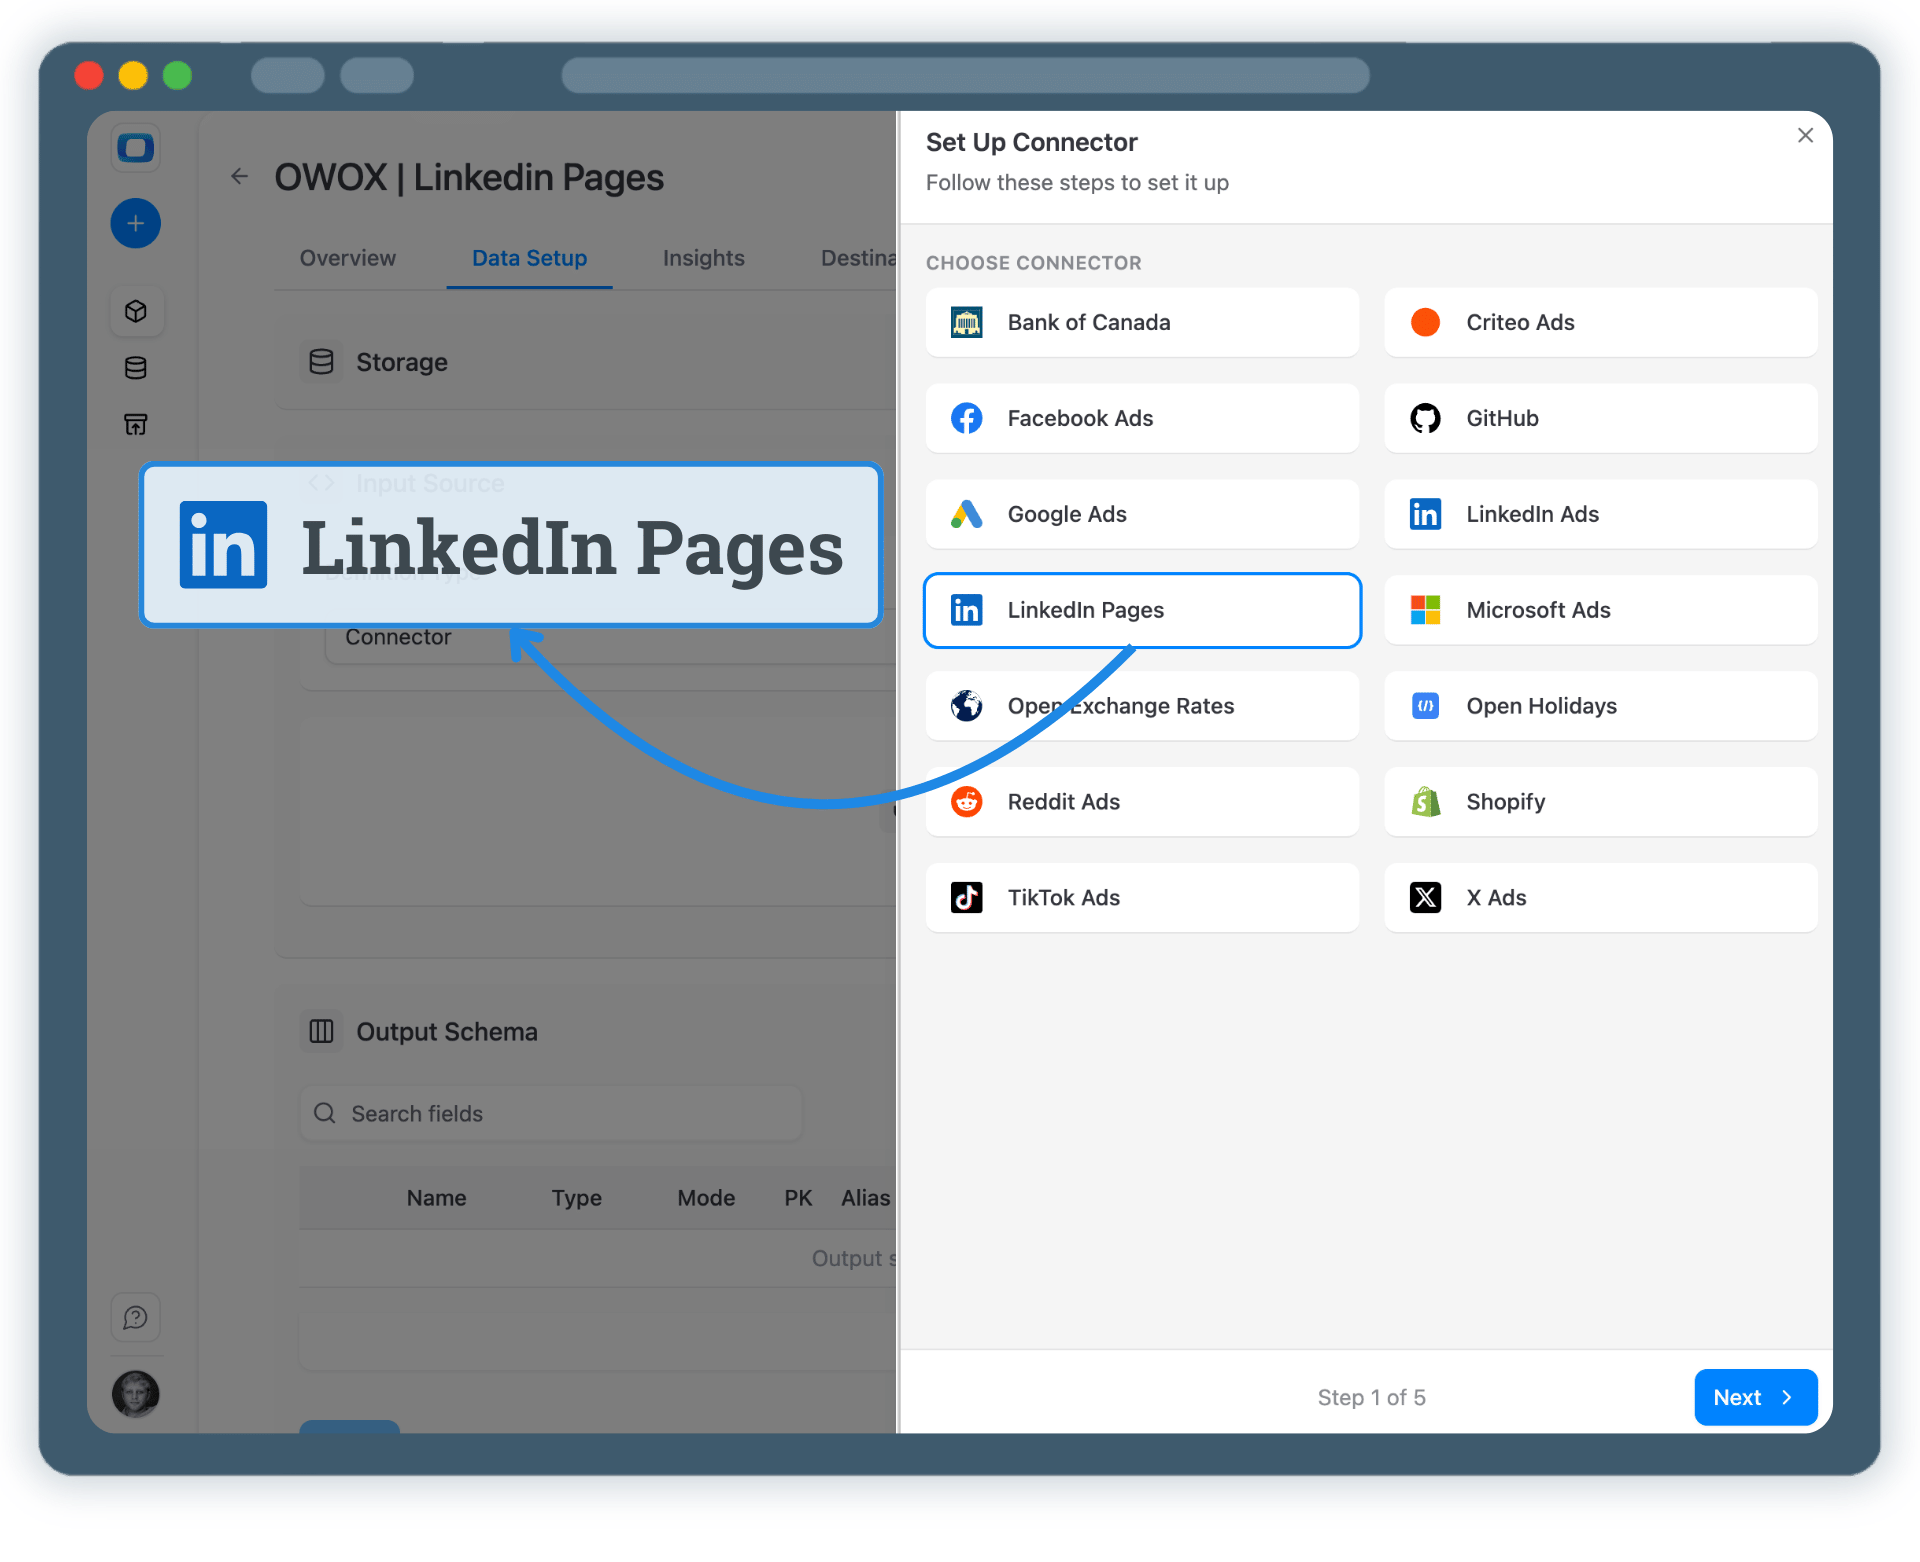Open the archive export icon in sidebar
The image size is (1920, 1562).
click(136, 424)
